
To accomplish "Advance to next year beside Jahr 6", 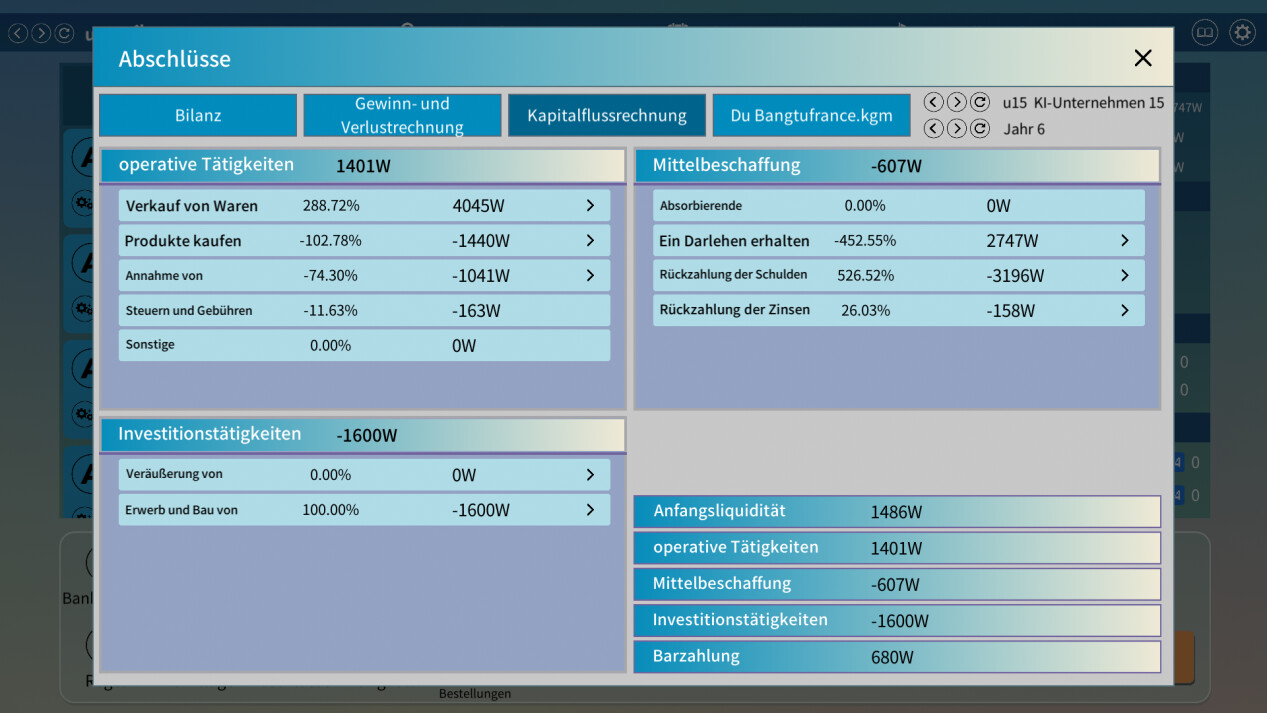I will pos(956,128).
